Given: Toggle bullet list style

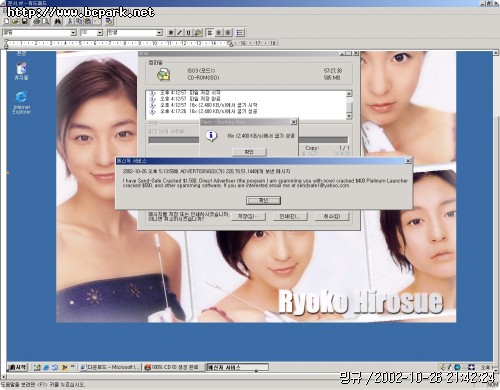Looking at the screenshot, I should point(240,32).
